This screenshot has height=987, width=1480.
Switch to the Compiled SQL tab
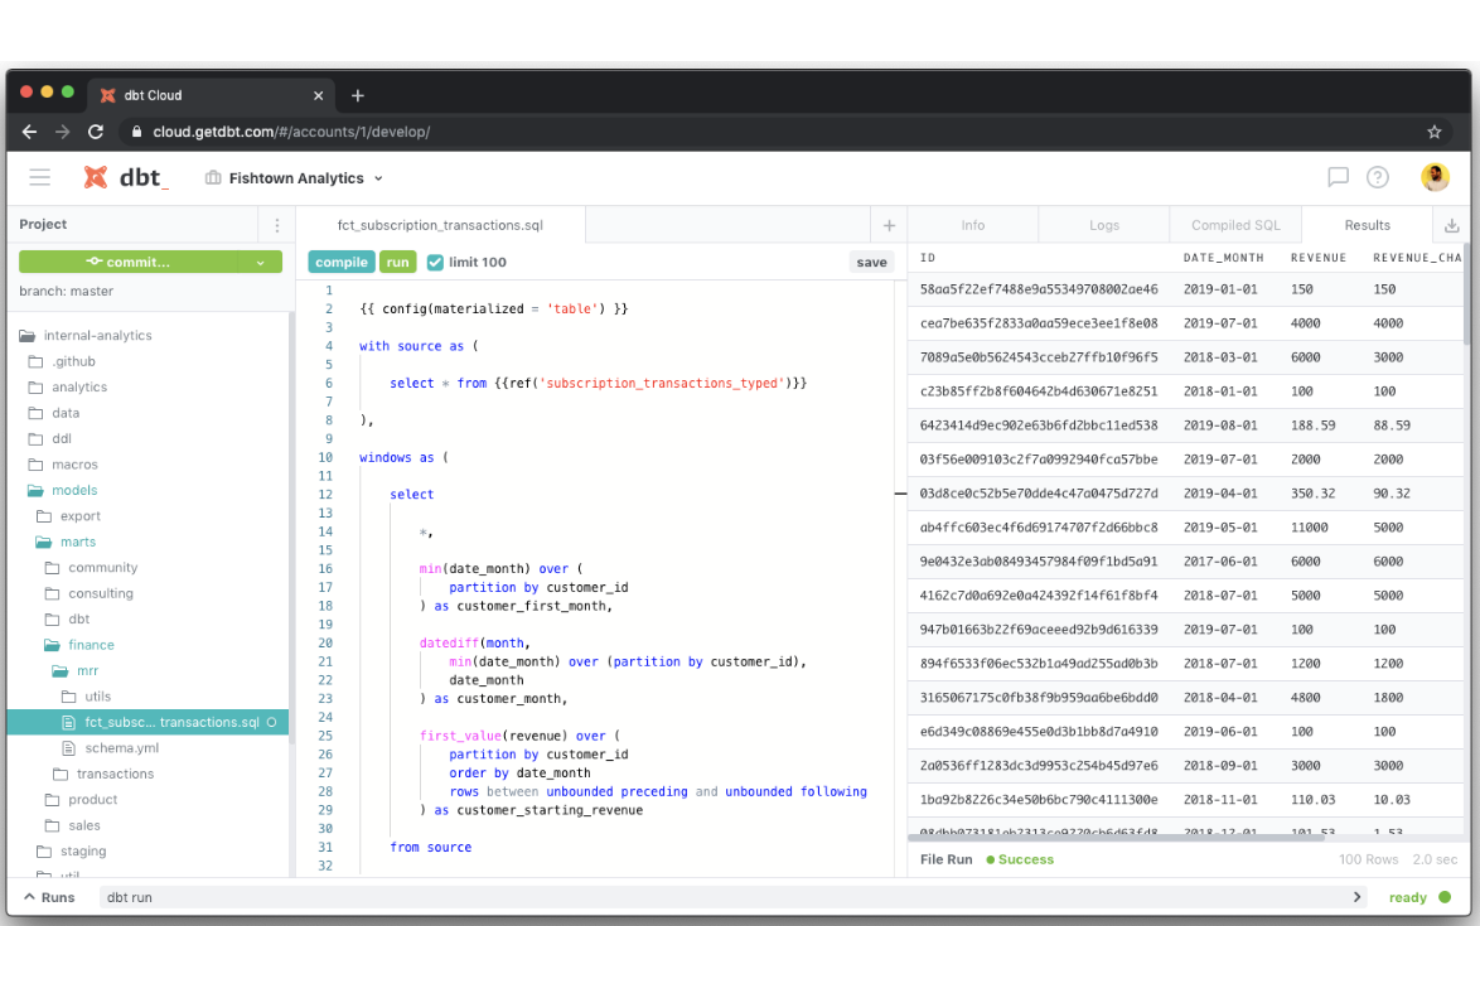coord(1236,224)
